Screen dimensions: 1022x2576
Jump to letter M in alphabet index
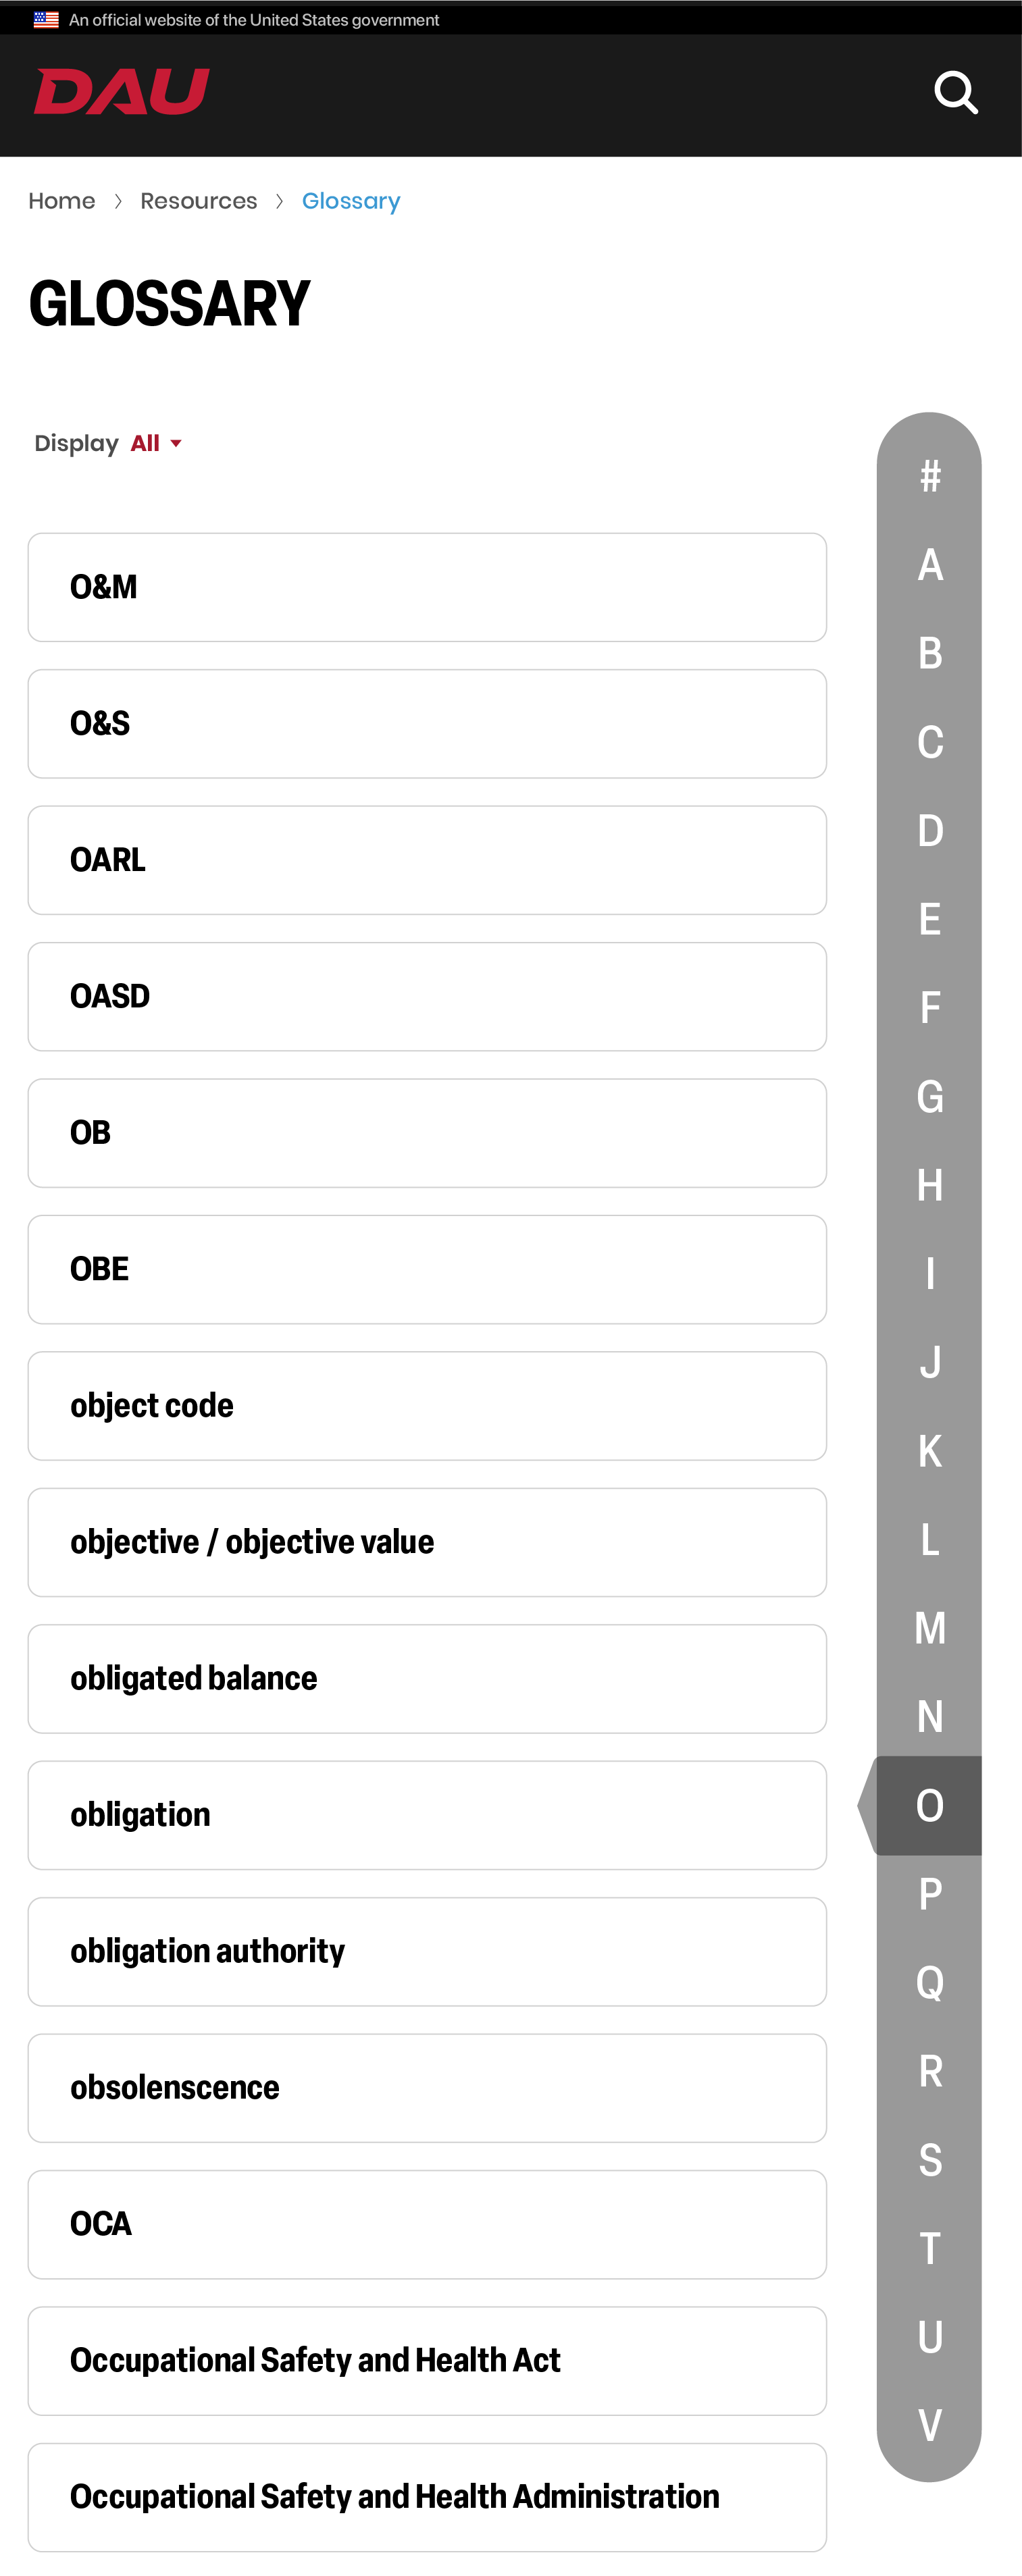[930, 1628]
